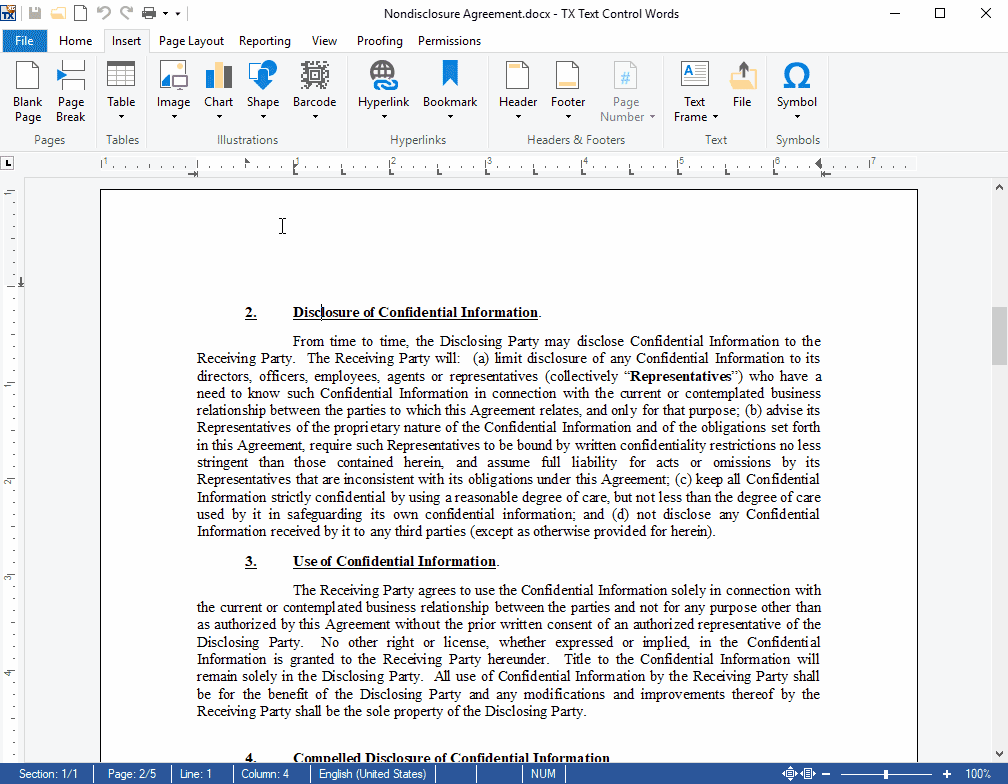Insert a Blank Page
The width and height of the screenshot is (1008, 784).
click(x=28, y=90)
